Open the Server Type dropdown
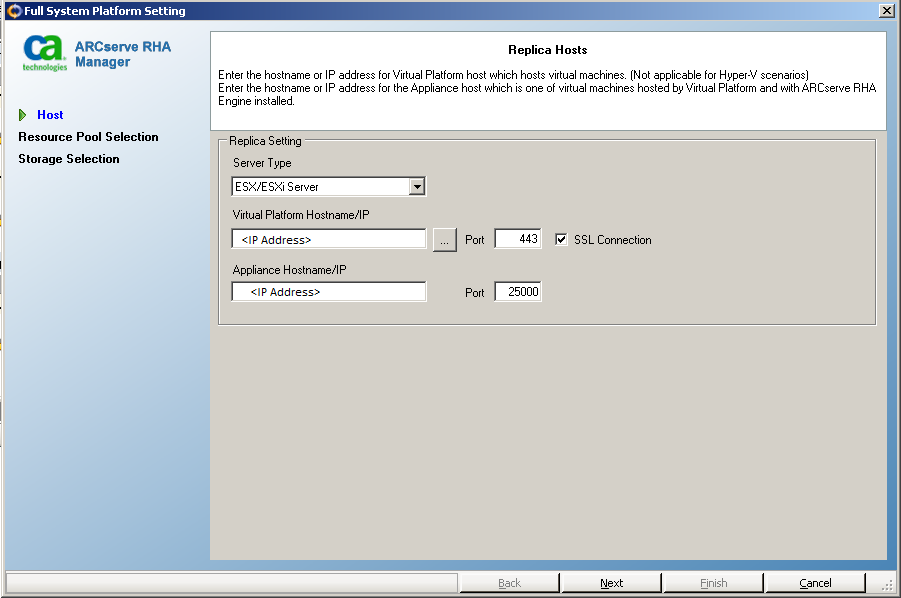The width and height of the screenshot is (901, 598). [x=417, y=187]
